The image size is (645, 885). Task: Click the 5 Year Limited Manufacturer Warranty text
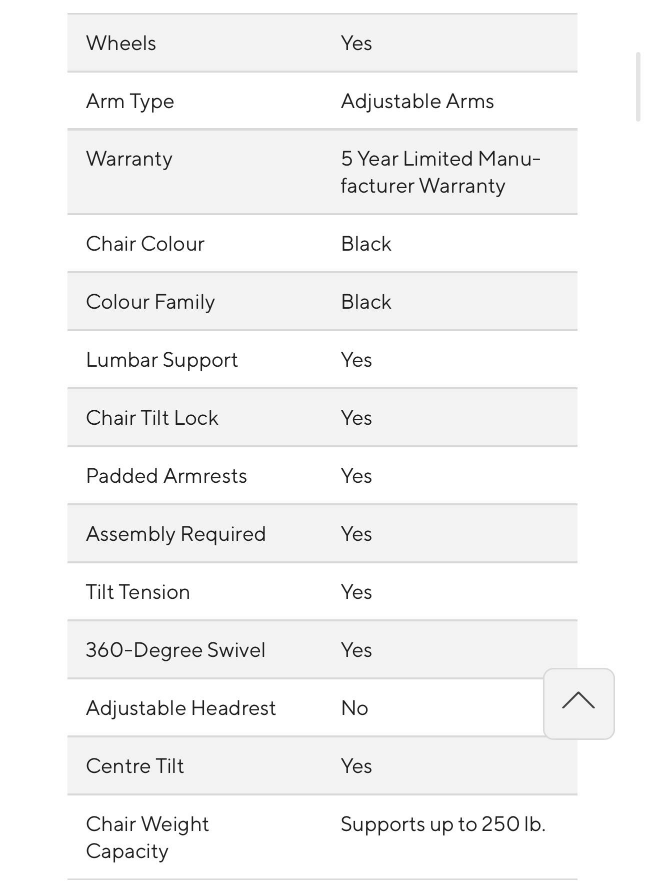click(x=440, y=172)
